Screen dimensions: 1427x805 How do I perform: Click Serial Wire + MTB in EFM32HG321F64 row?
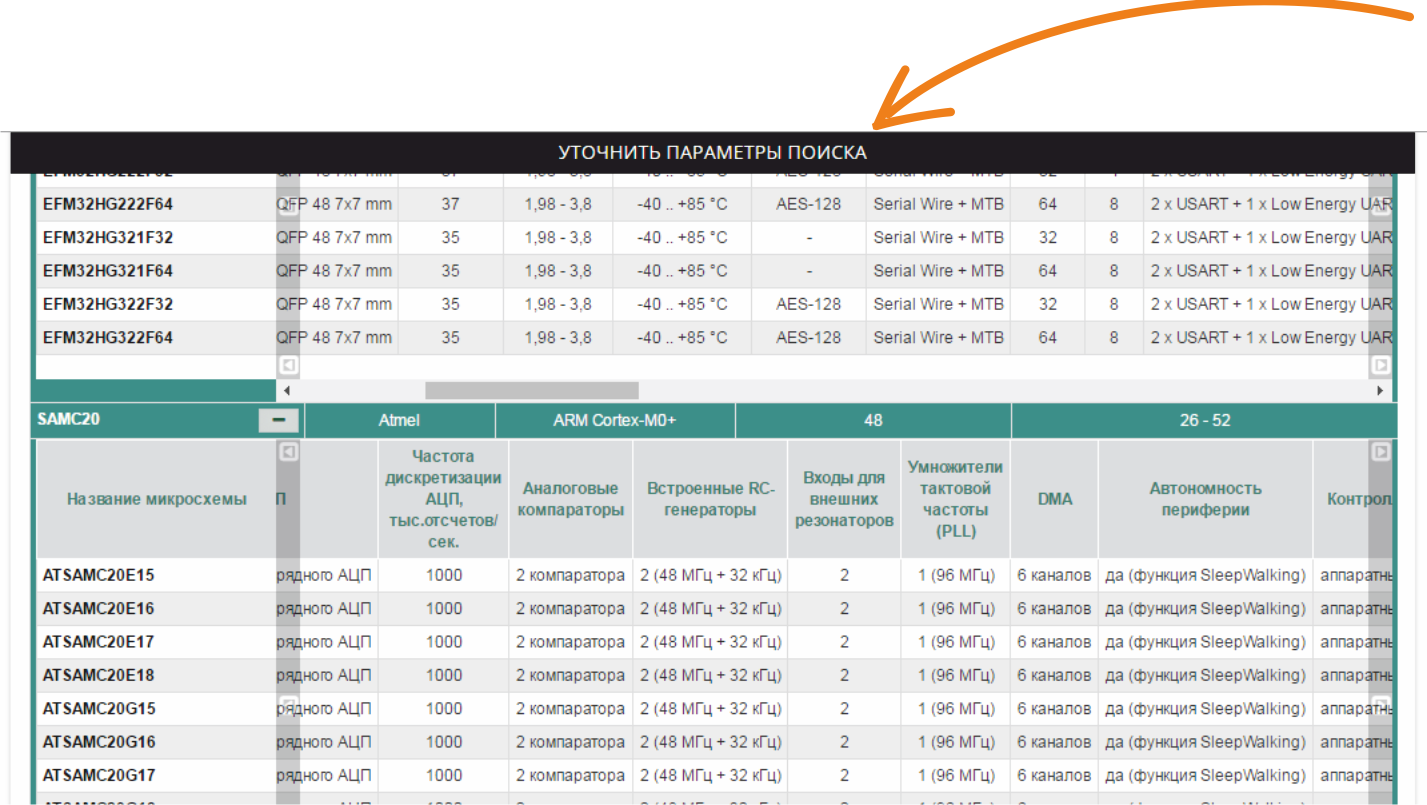point(938,271)
